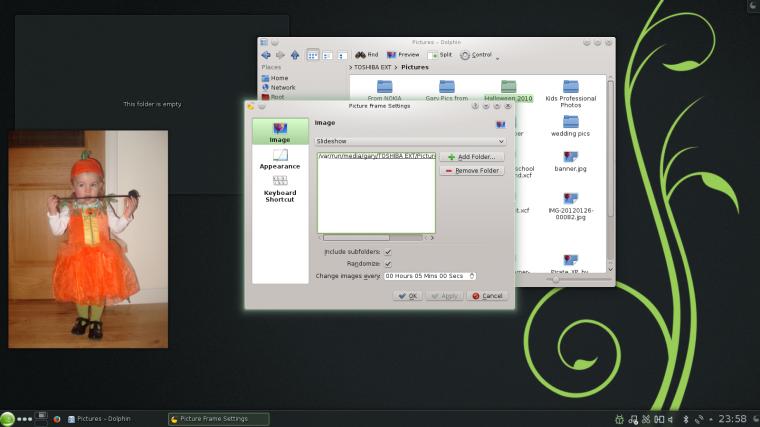Screen dimensions: 760x427
Task: Open the Keyboard Shortcut settings page
Action: (280, 189)
